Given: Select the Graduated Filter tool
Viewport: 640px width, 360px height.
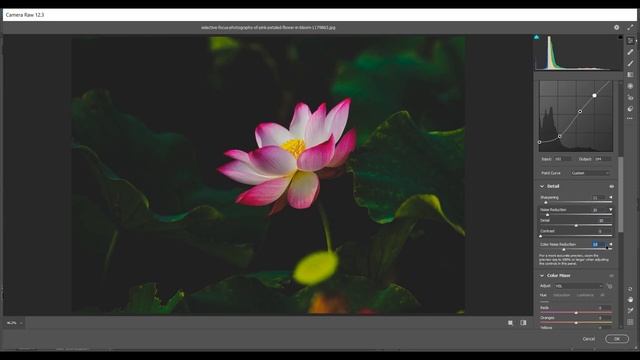Looking at the screenshot, I should [x=630, y=75].
